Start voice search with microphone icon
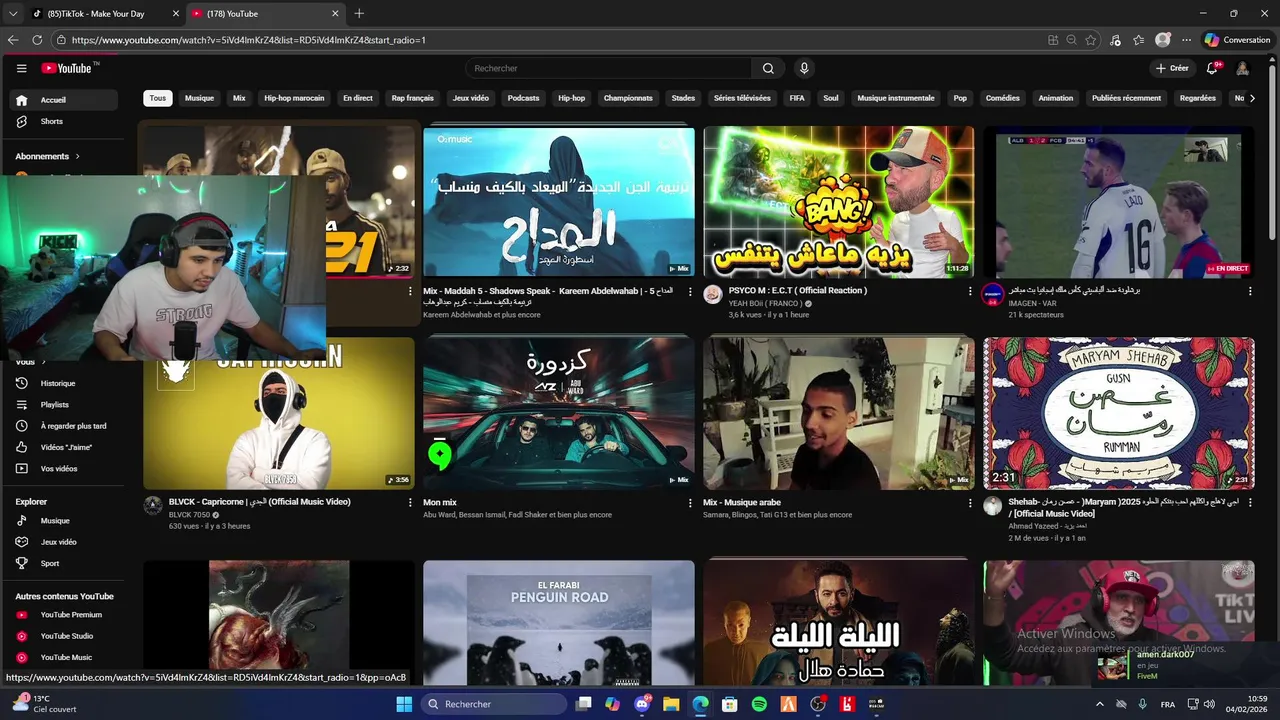The height and width of the screenshot is (720, 1280). point(803,68)
